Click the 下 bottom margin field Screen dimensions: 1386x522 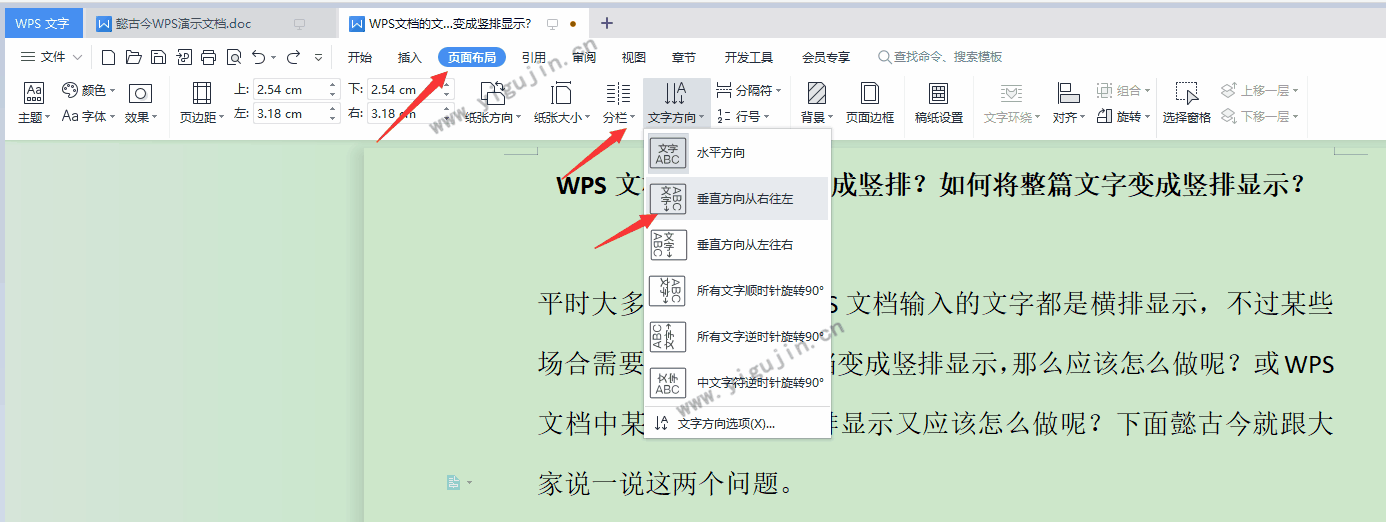[405, 89]
